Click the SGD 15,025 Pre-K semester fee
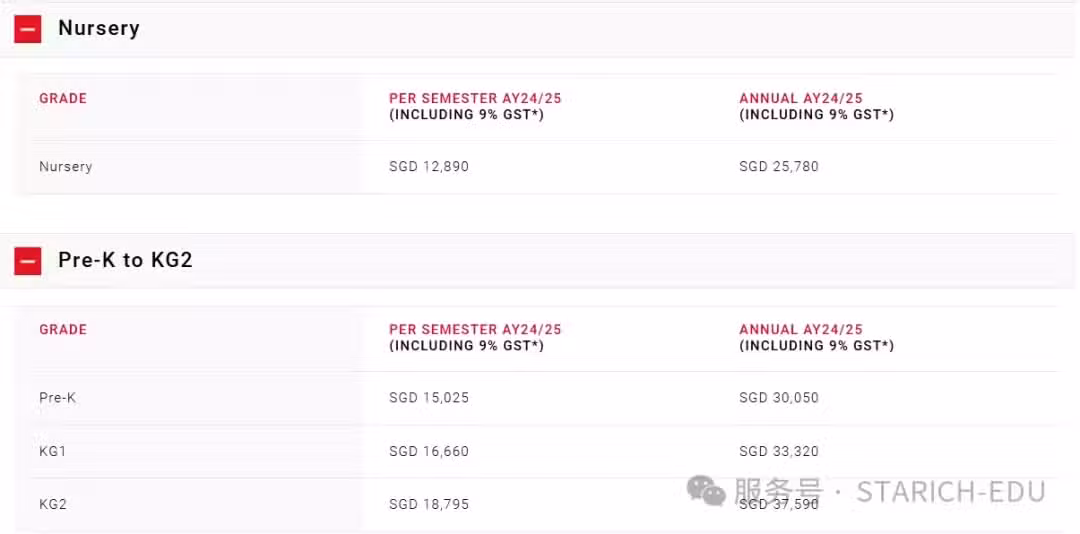Screen dimensions: 1080x534 point(429,398)
